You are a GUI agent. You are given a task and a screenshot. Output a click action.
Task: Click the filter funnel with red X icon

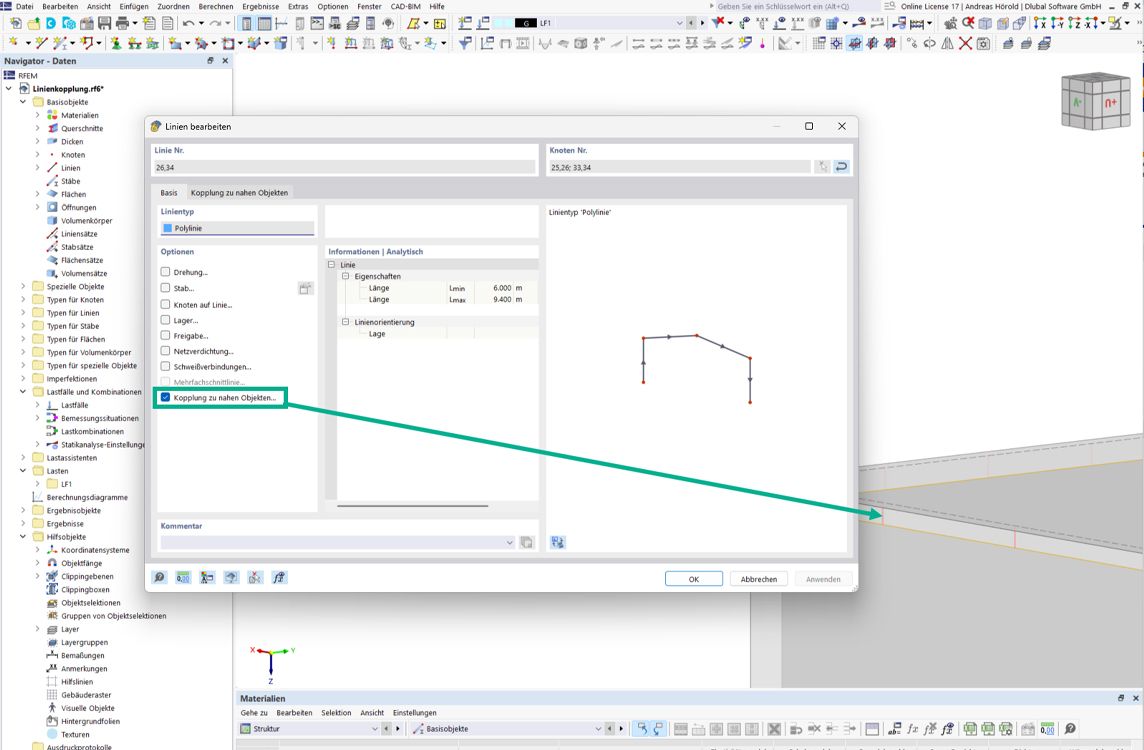[719, 23]
